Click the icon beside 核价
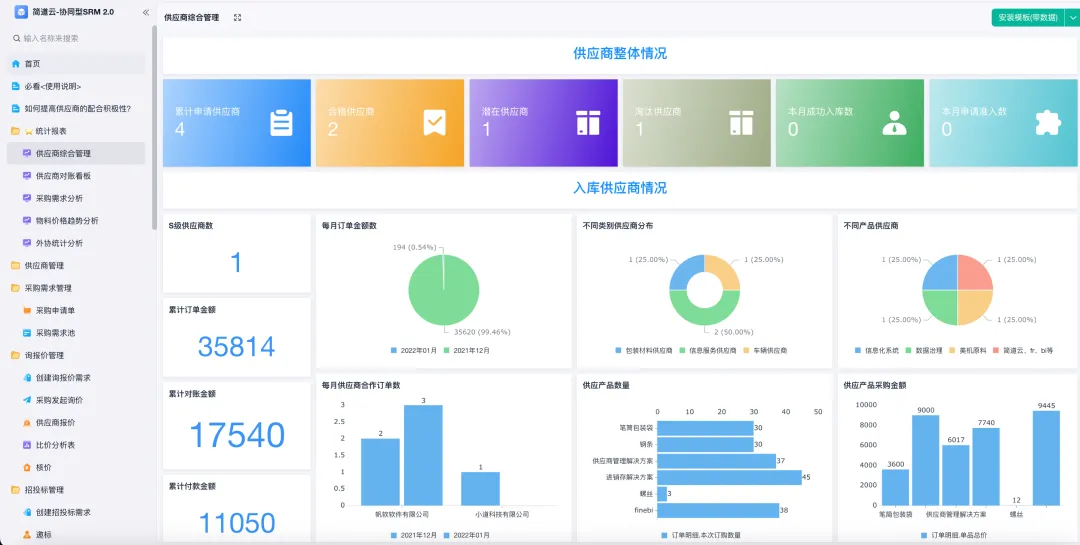1080x545 pixels. tap(27, 467)
